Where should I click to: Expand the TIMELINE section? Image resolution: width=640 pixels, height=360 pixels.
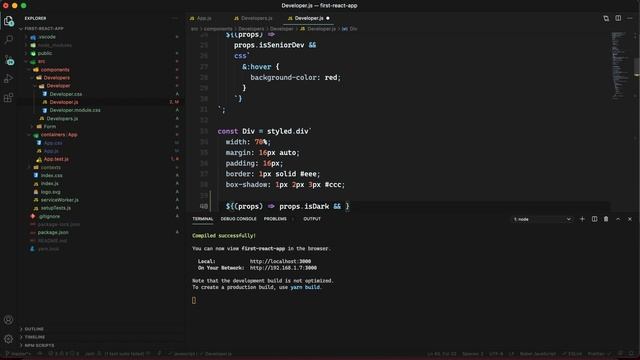tap(35, 337)
